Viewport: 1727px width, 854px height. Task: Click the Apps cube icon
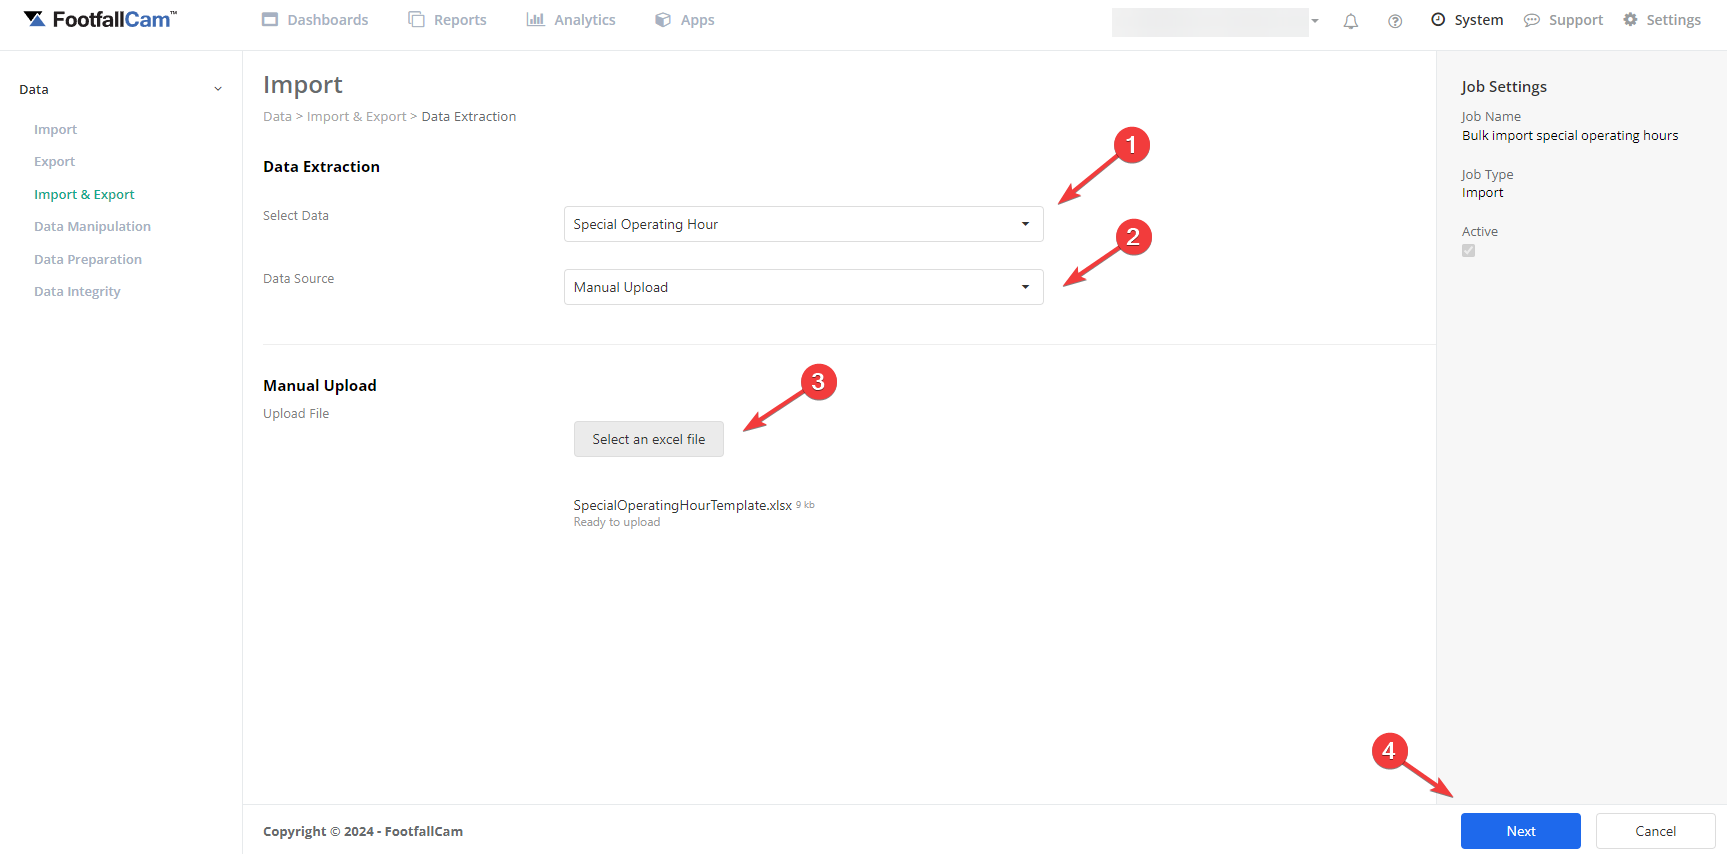coord(662,19)
